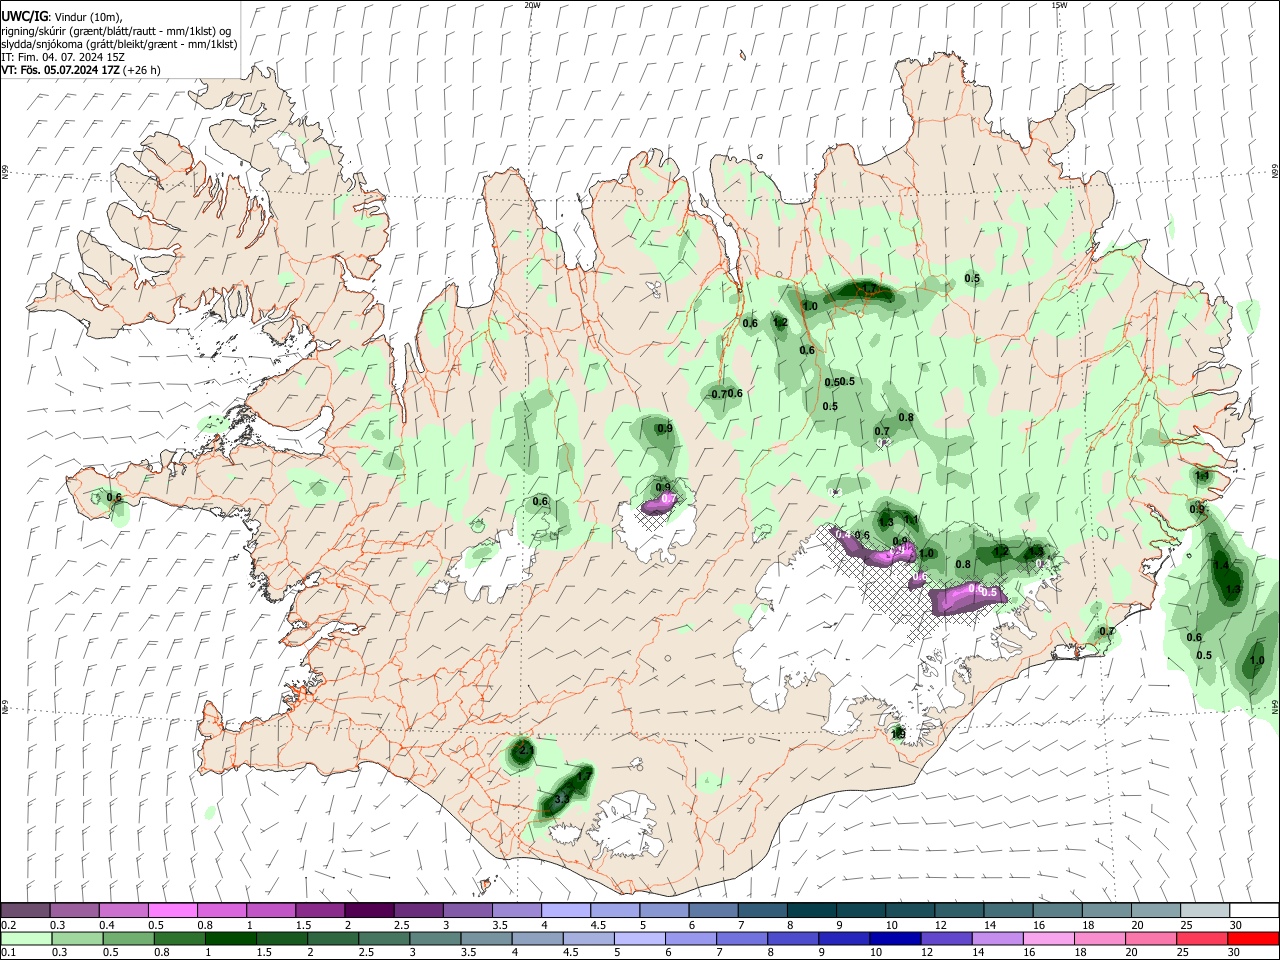Click the medium green 0.5–0.8 rain-scale swatch
The height and width of the screenshot is (960, 1280).
click(129, 939)
